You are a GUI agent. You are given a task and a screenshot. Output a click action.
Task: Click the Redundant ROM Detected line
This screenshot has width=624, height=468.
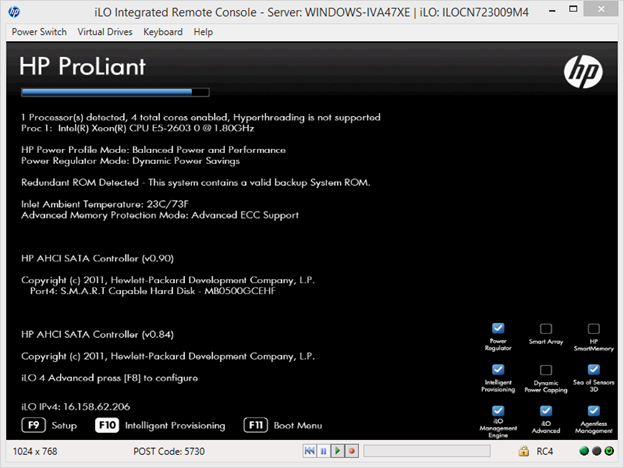click(x=196, y=183)
